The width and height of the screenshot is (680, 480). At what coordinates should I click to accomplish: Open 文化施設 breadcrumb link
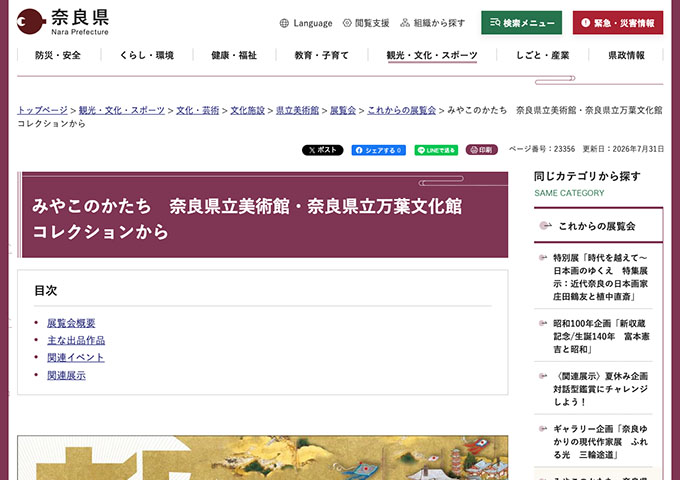tap(247, 110)
